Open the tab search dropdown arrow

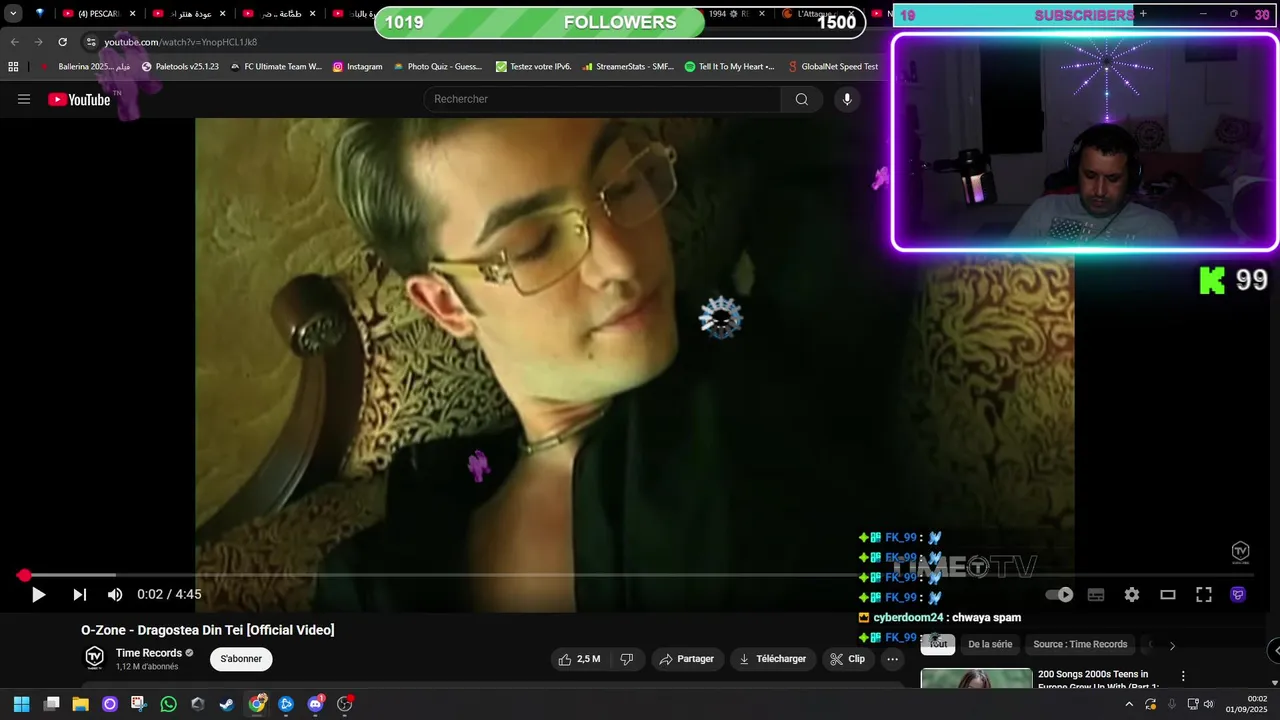(13, 14)
